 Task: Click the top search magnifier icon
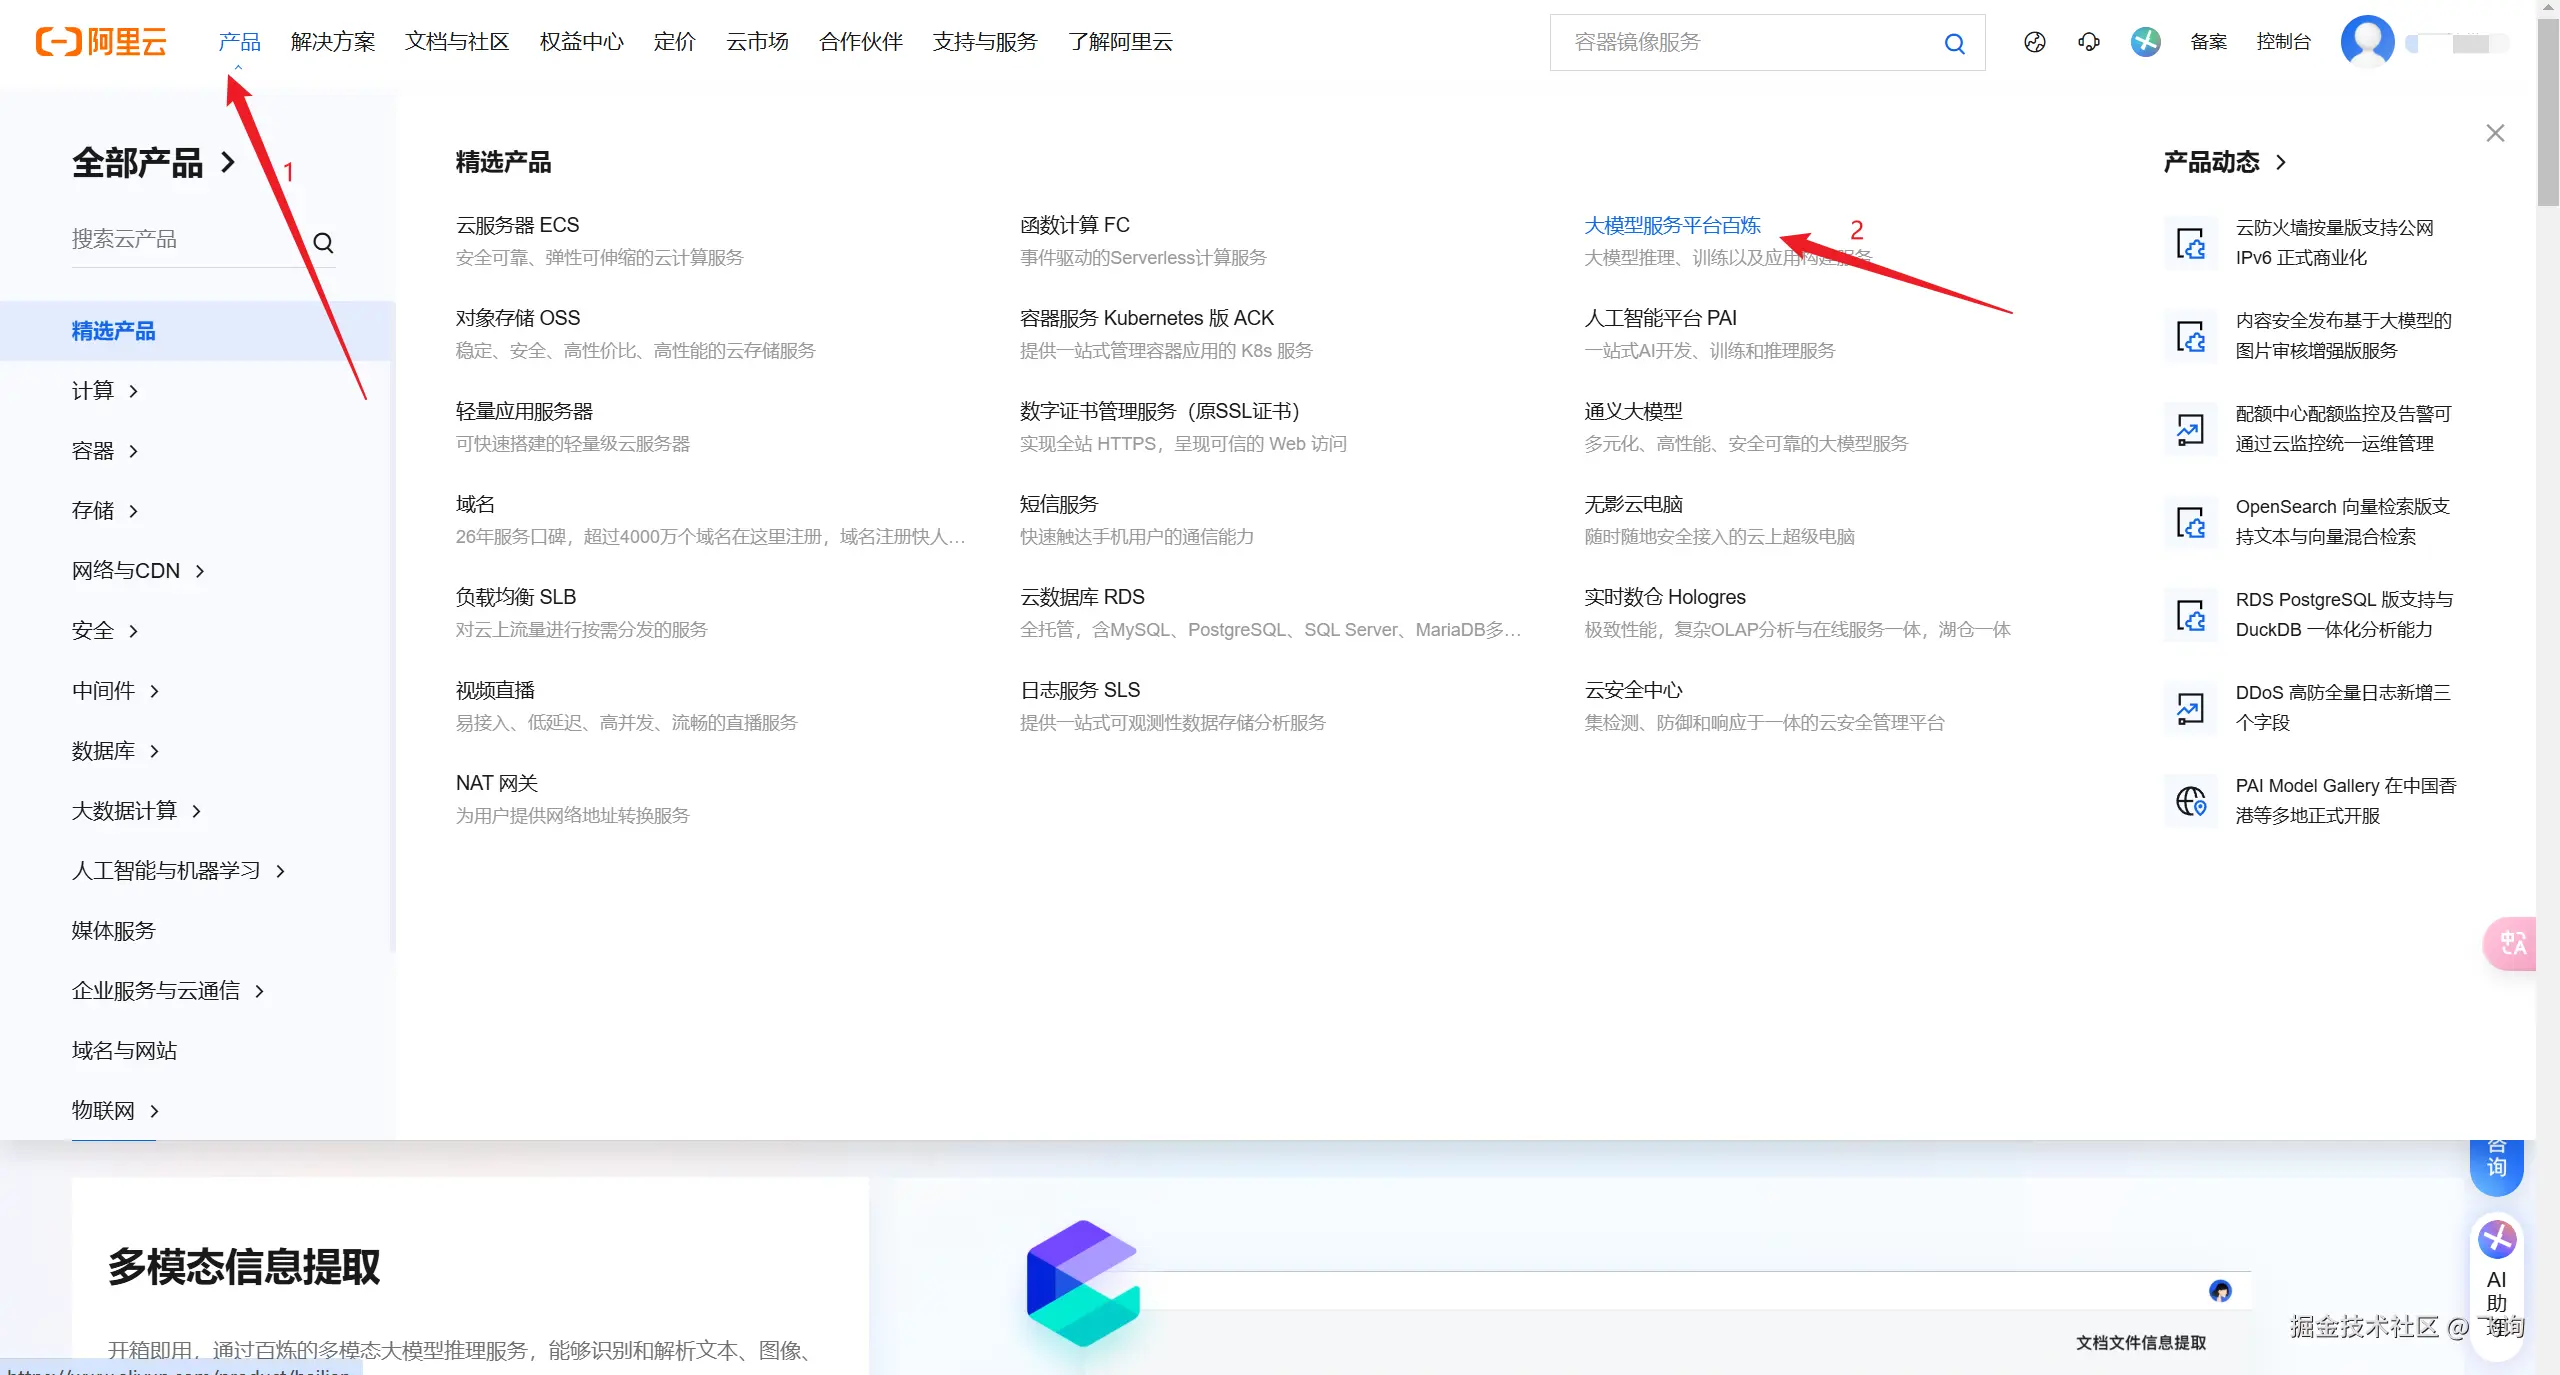click(1954, 43)
